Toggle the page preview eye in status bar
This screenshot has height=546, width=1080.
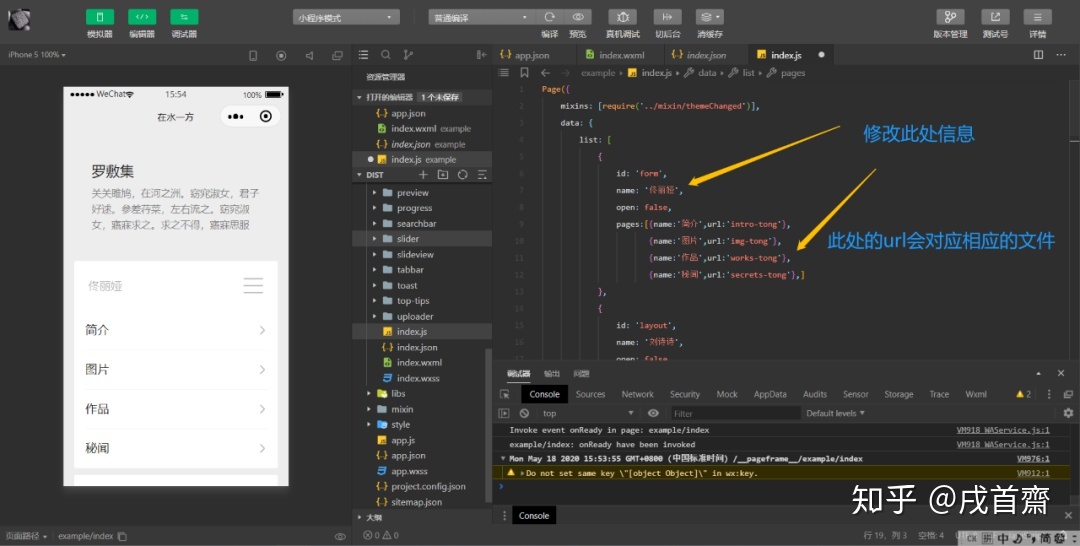coord(340,536)
